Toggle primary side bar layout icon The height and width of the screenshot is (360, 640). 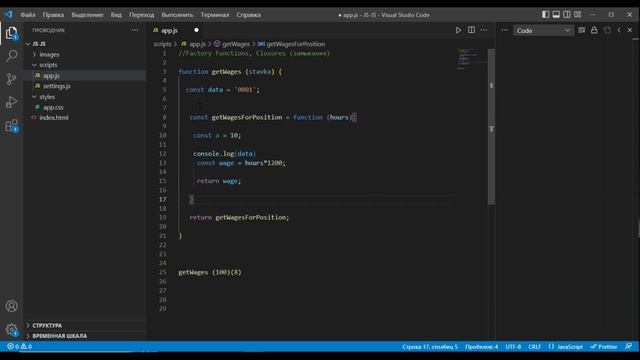point(546,15)
